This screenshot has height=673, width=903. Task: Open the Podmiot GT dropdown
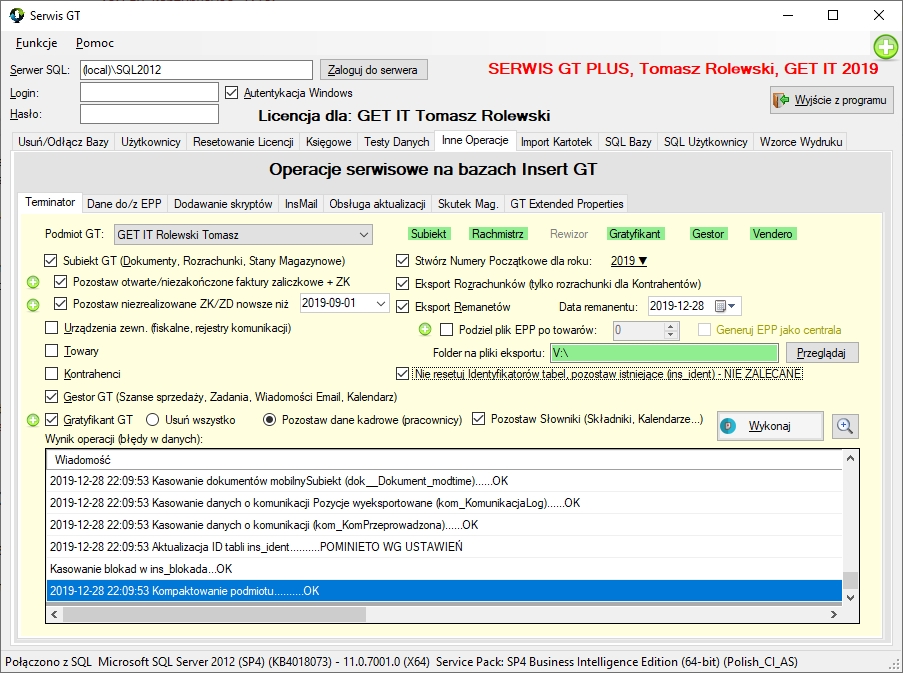point(243,235)
